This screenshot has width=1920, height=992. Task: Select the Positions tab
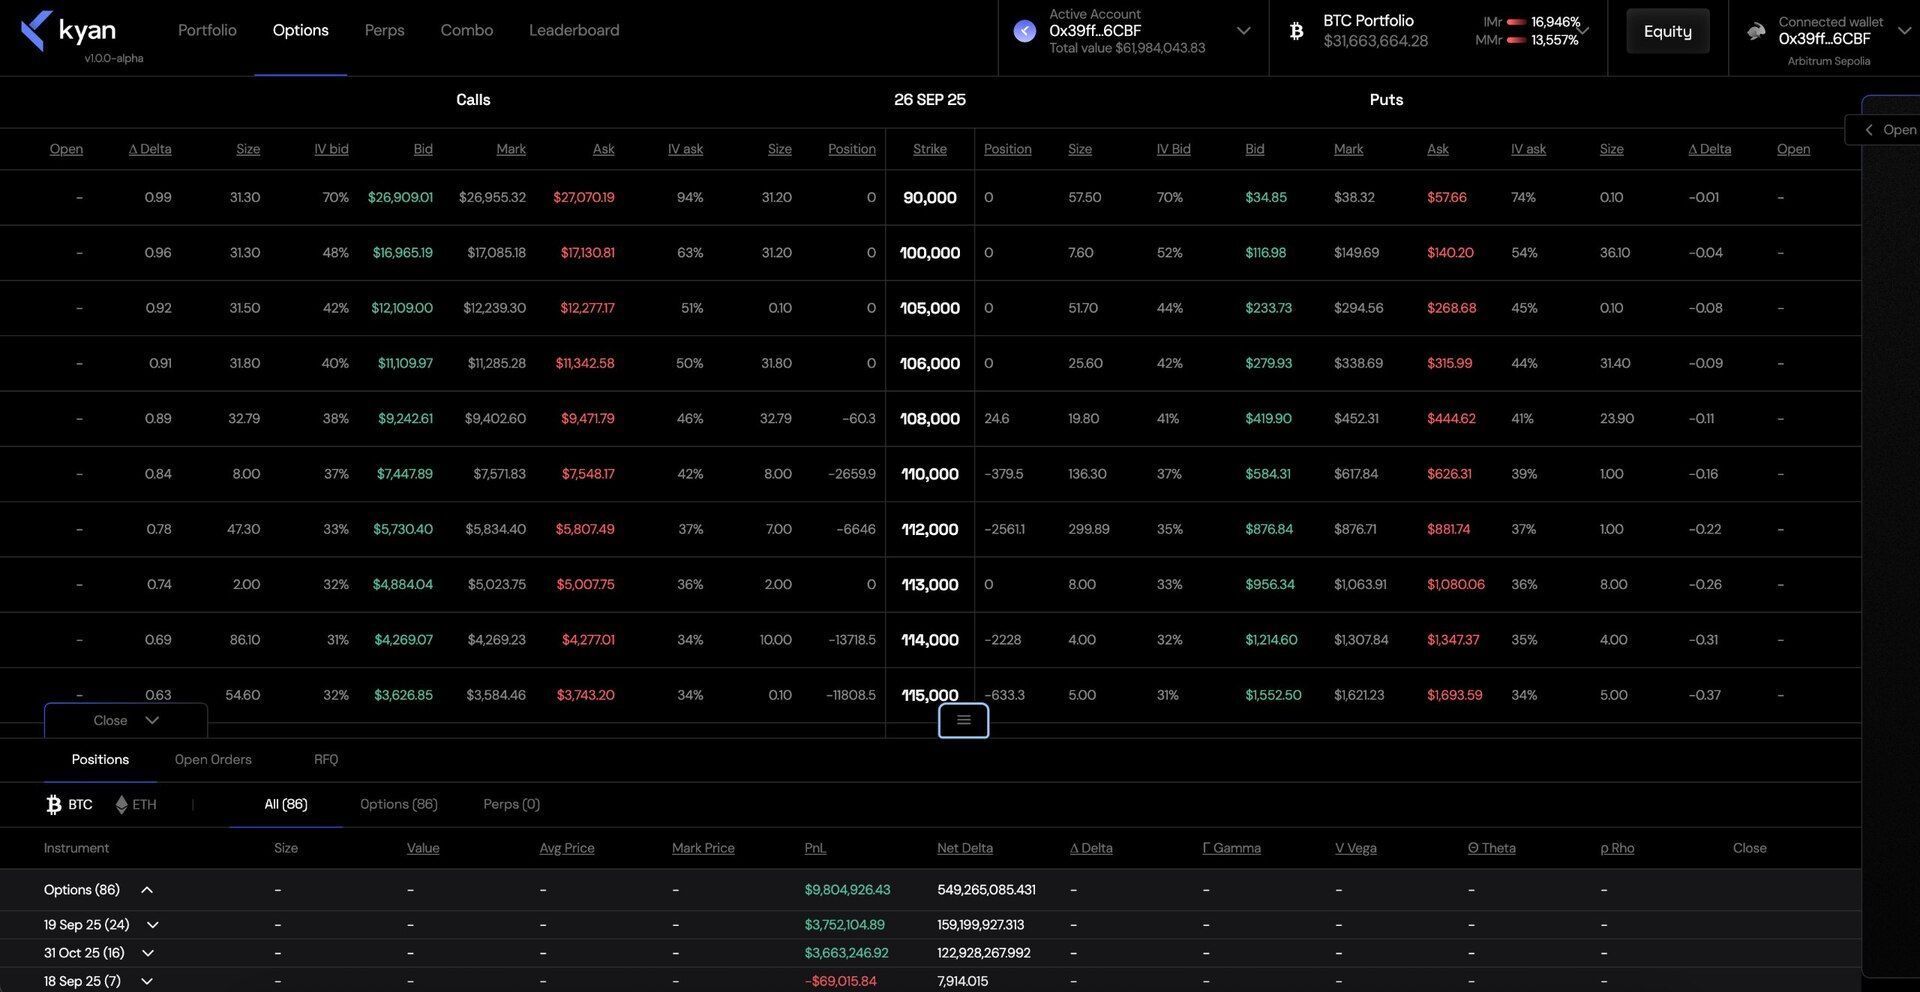[100, 759]
